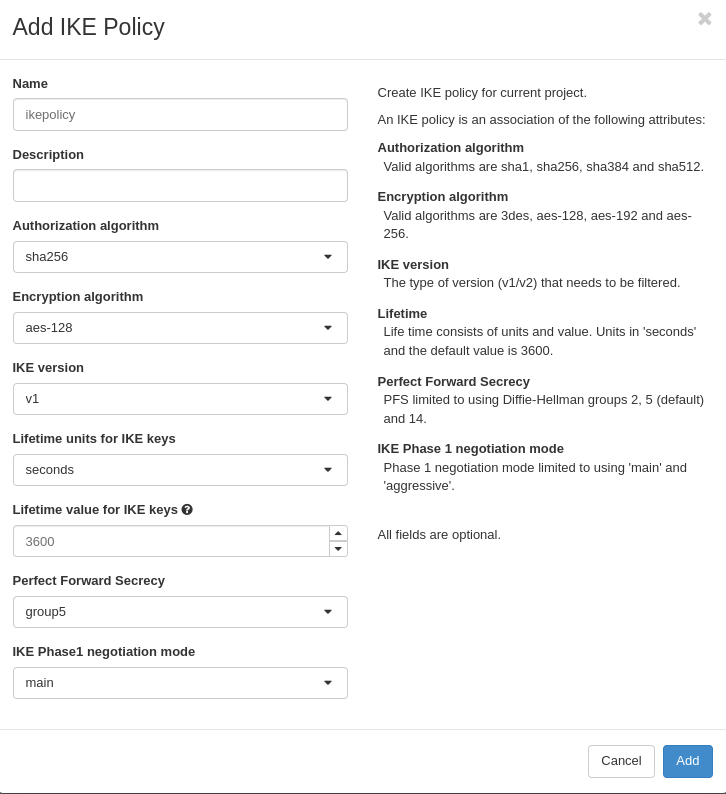Click the help icon beside Lifetime value
This screenshot has width=726, height=794.
(x=187, y=510)
